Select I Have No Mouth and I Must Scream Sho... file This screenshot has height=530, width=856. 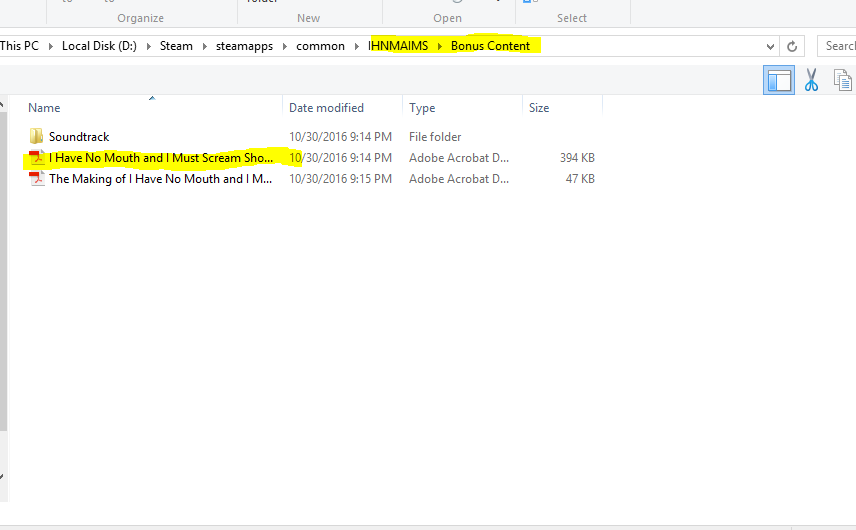pos(161,158)
